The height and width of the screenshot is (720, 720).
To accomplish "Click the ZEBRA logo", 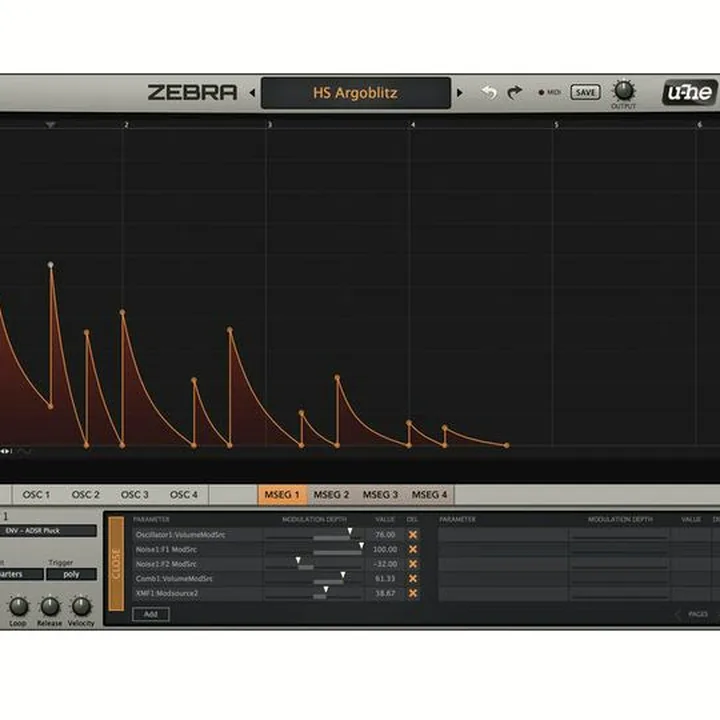I will pyautogui.click(x=192, y=92).
